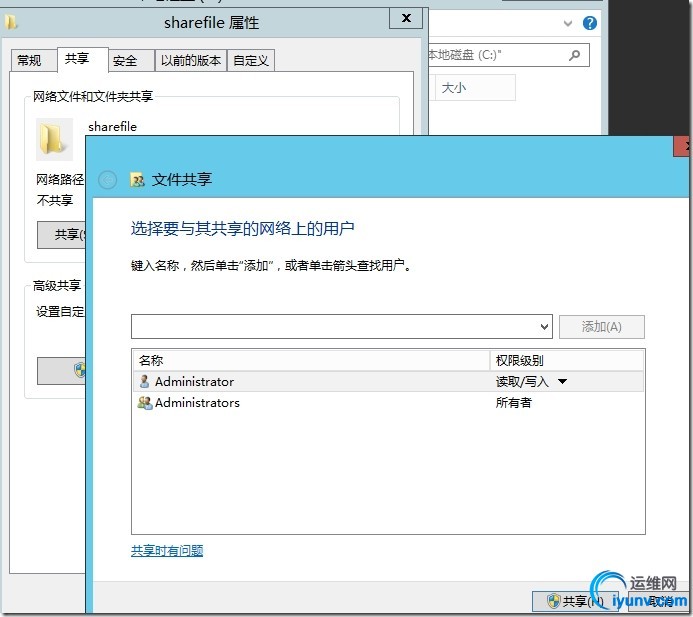The height and width of the screenshot is (617, 693).
Task: Click the Administrator user icon in list
Action: pyautogui.click(x=144, y=381)
